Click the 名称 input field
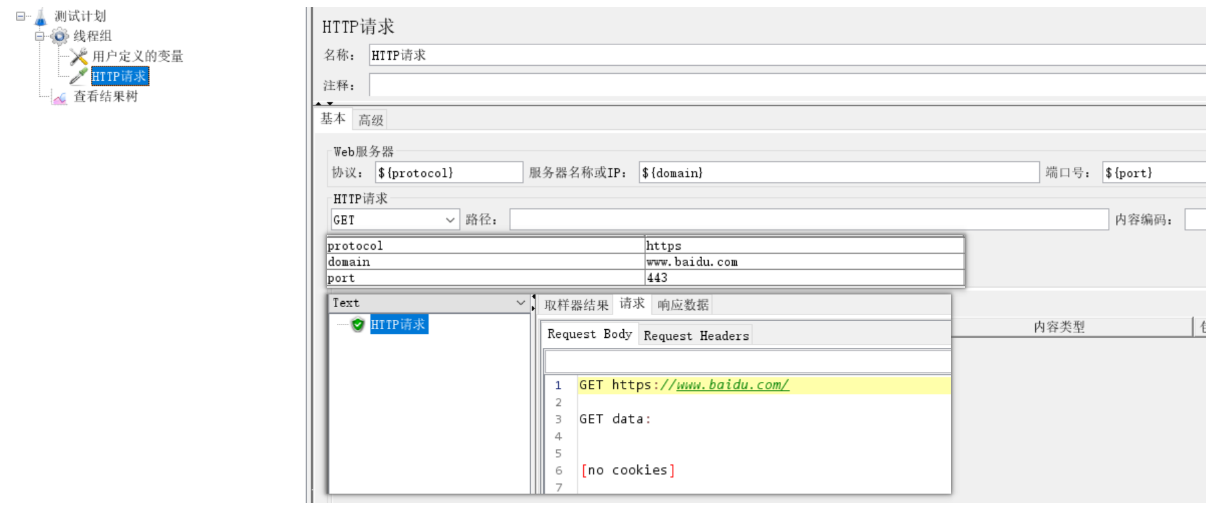 click(786, 55)
